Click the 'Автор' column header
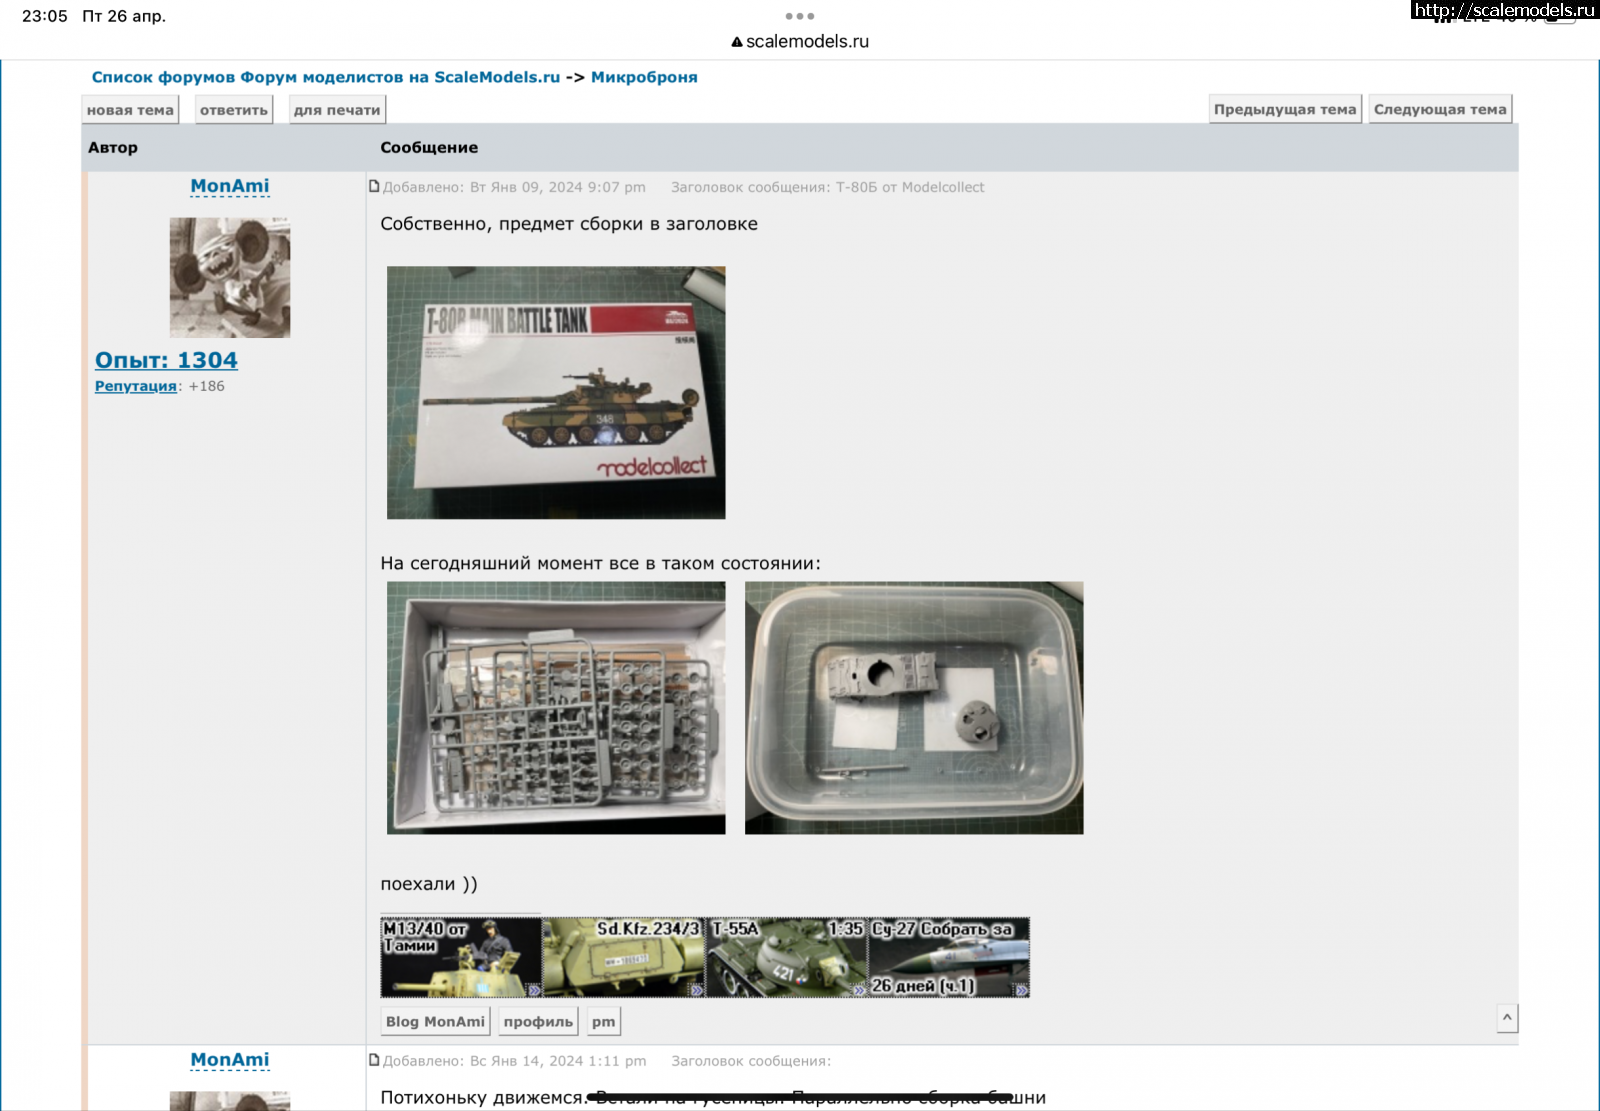 (113, 147)
